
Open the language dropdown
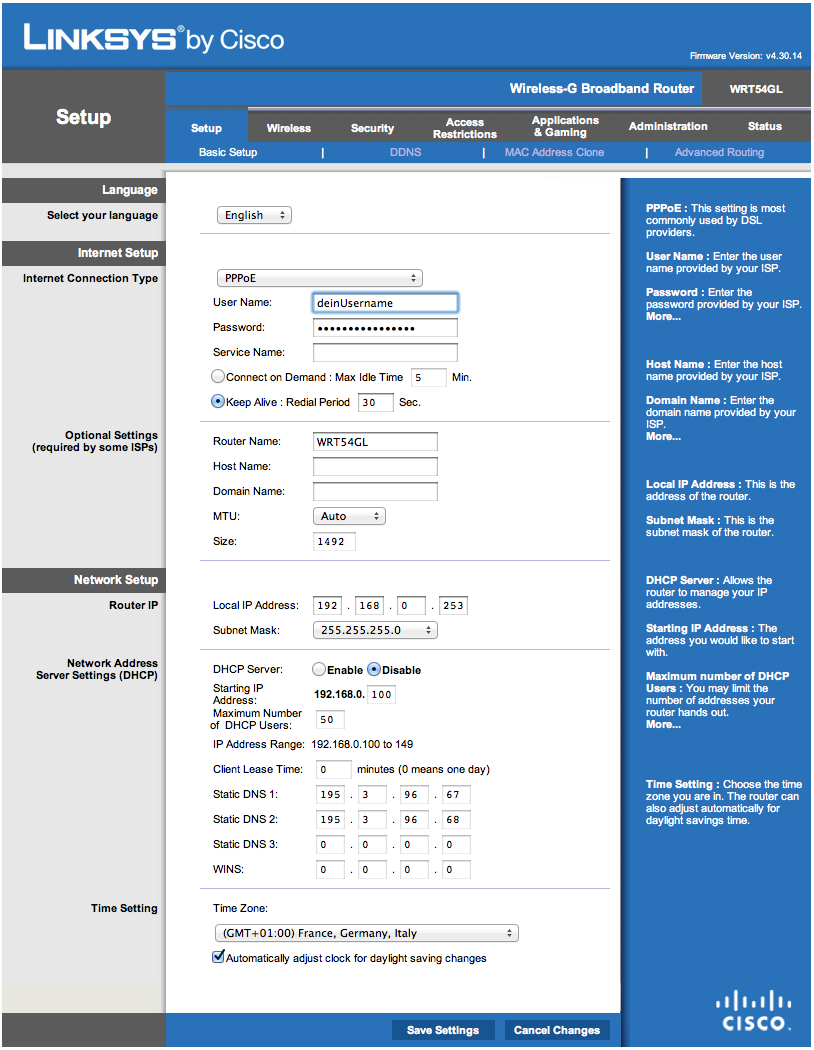pos(255,215)
